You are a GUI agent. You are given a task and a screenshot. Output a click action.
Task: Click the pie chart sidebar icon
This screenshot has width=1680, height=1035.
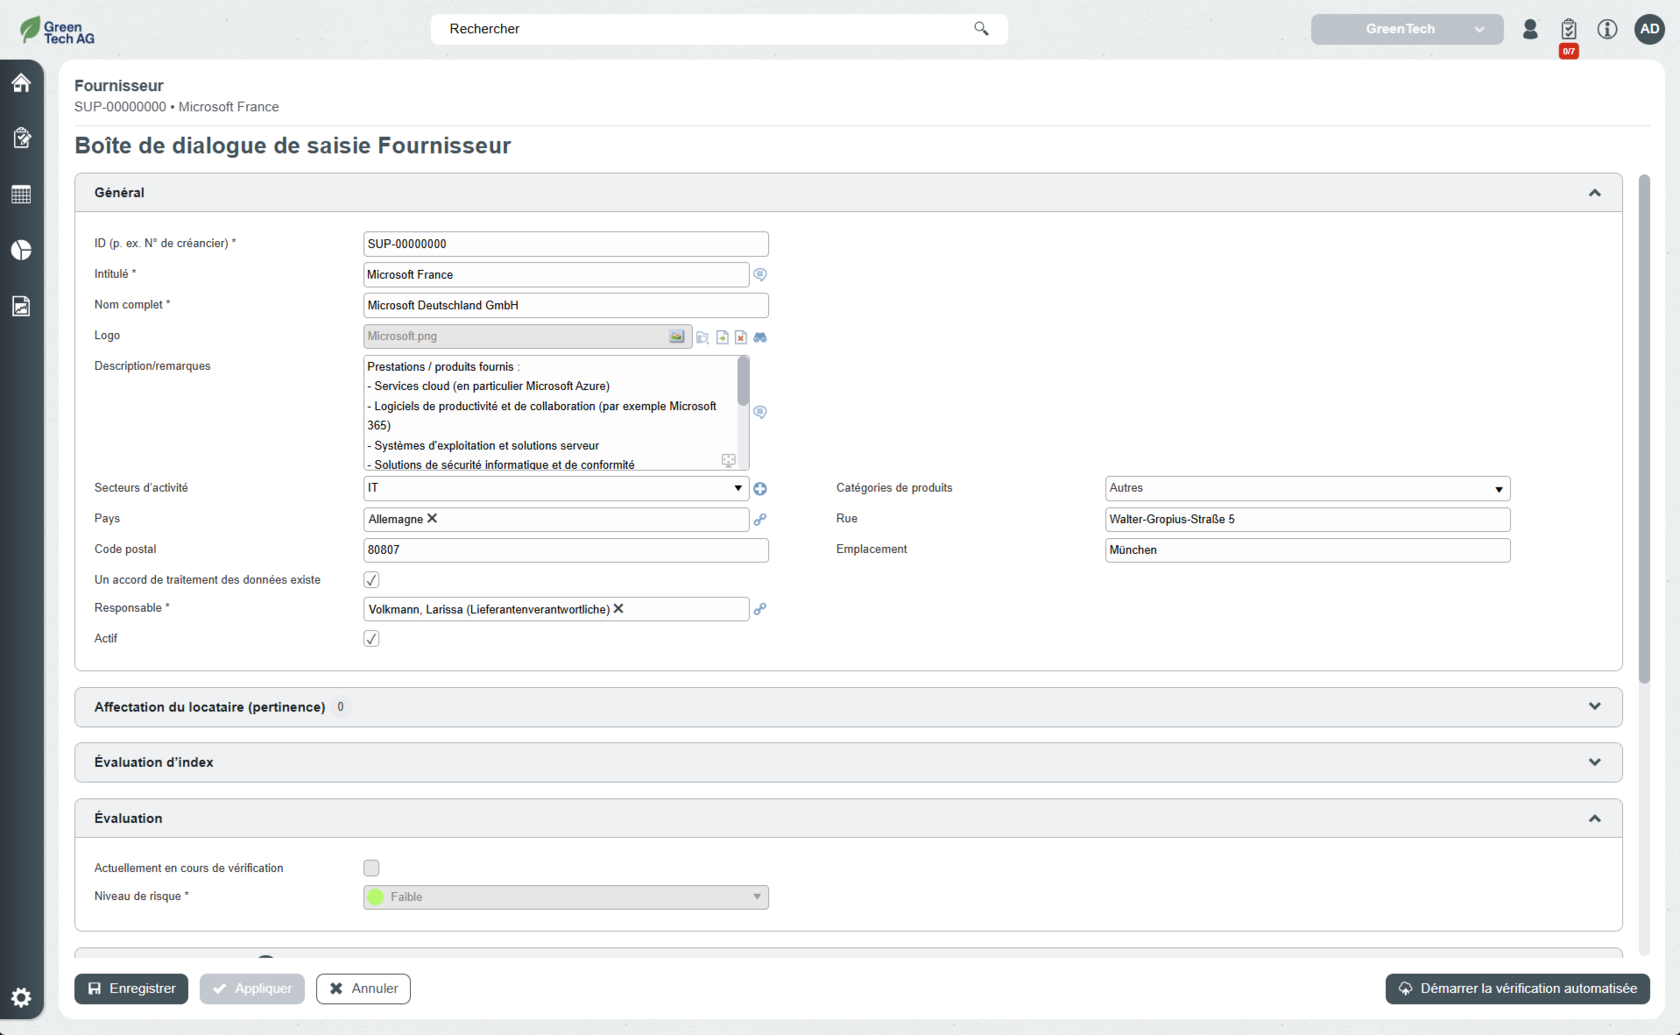click(x=21, y=250)
